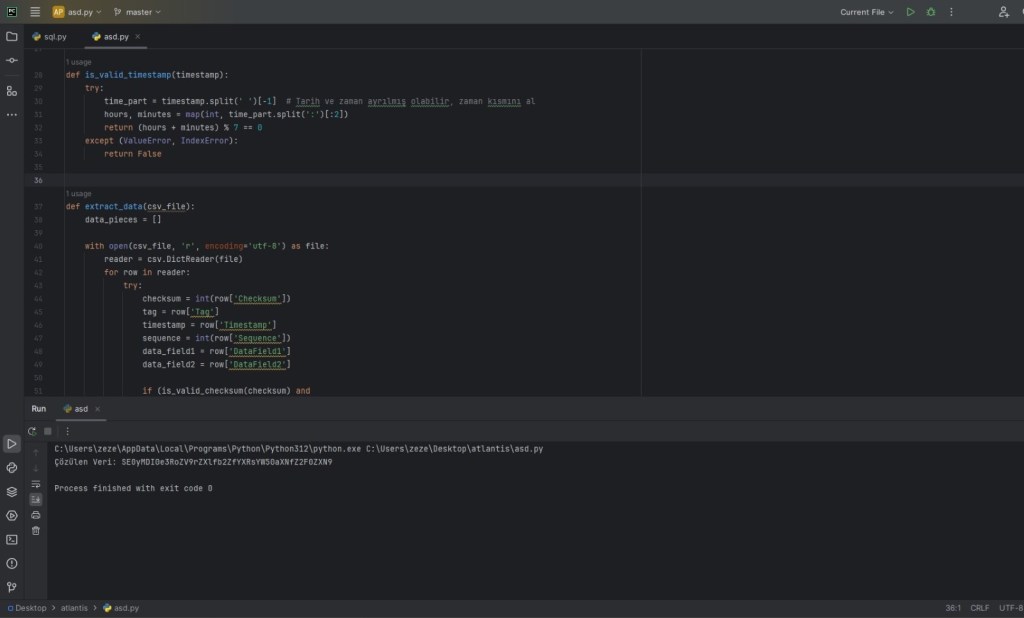This screenshot has width=1024, height=618.
Task: Open the Problems tool window
Action: point(12,564)
